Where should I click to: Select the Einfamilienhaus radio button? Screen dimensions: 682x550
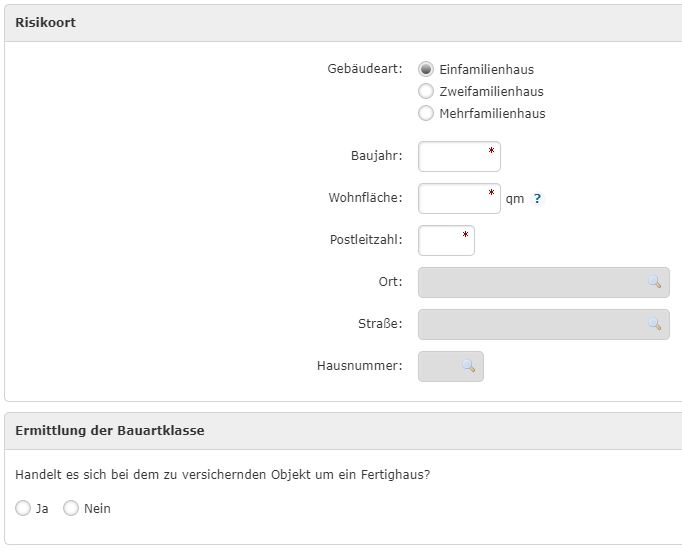(426, 69)
